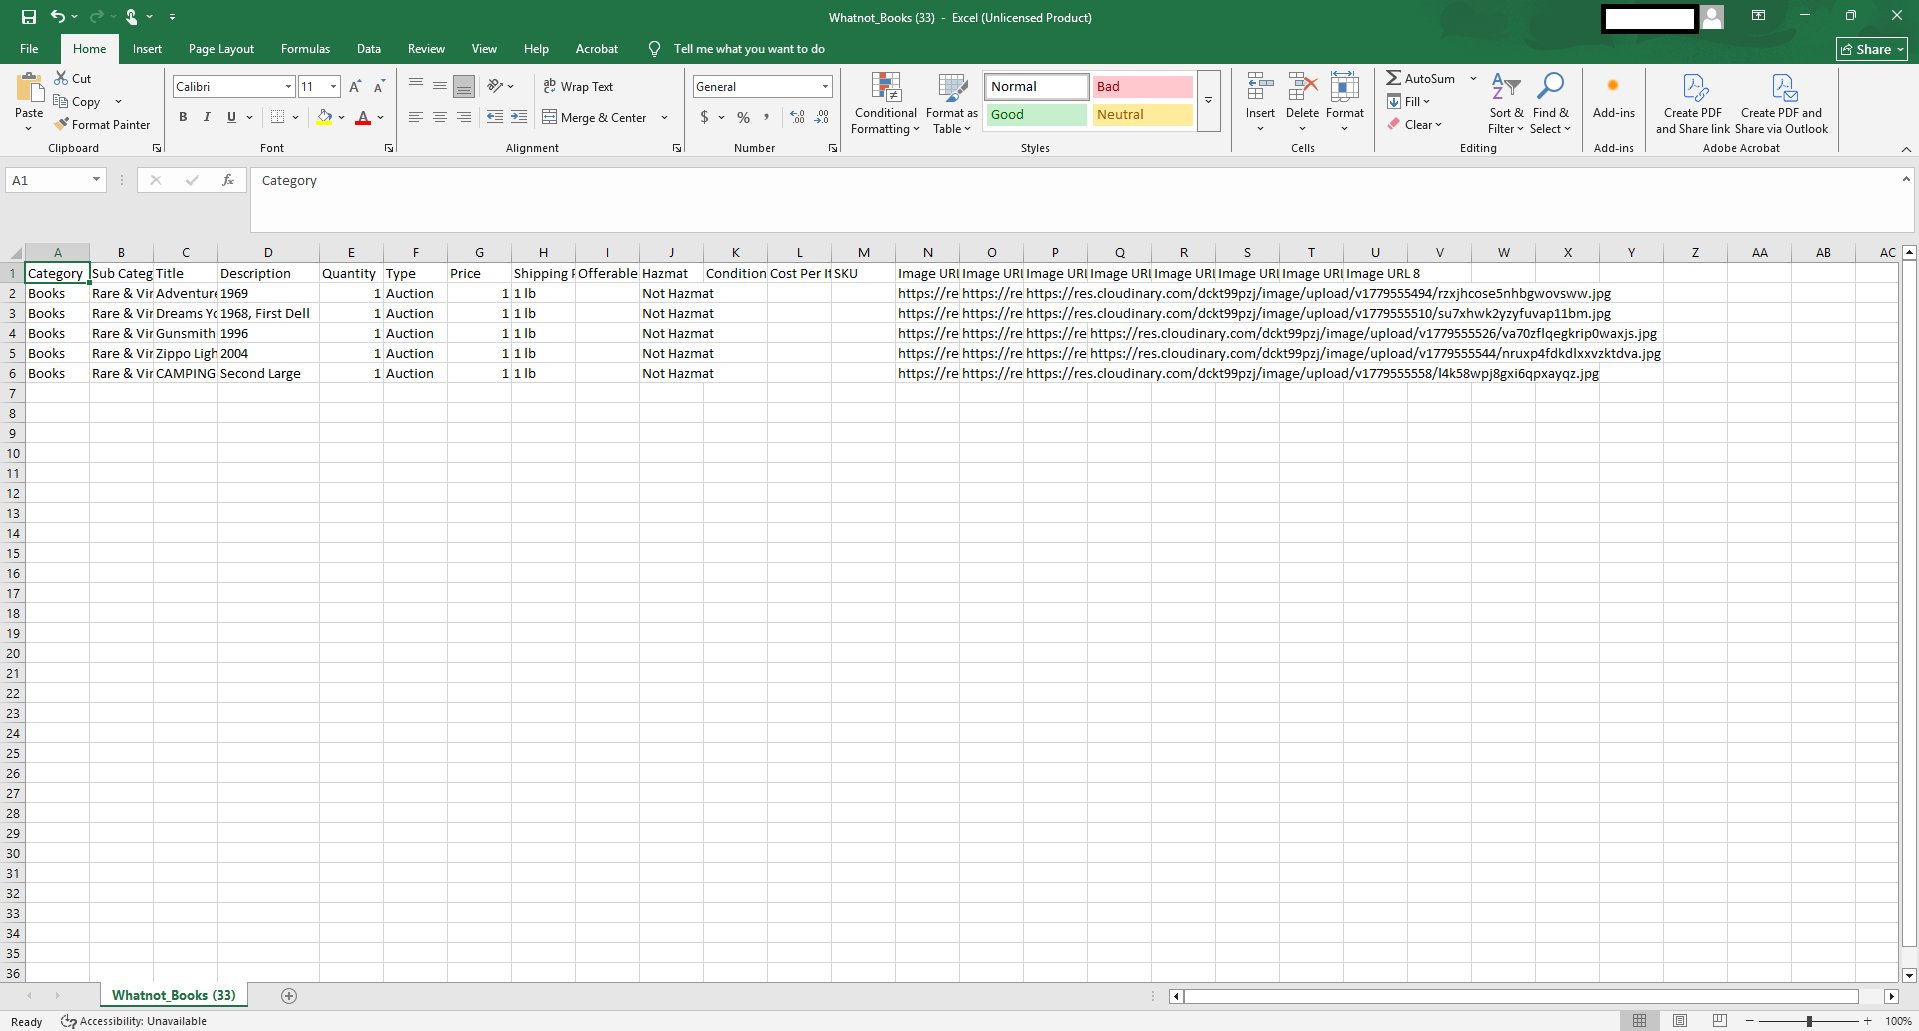
Task: Apply the red Font Color A
Action: point(363,117)
